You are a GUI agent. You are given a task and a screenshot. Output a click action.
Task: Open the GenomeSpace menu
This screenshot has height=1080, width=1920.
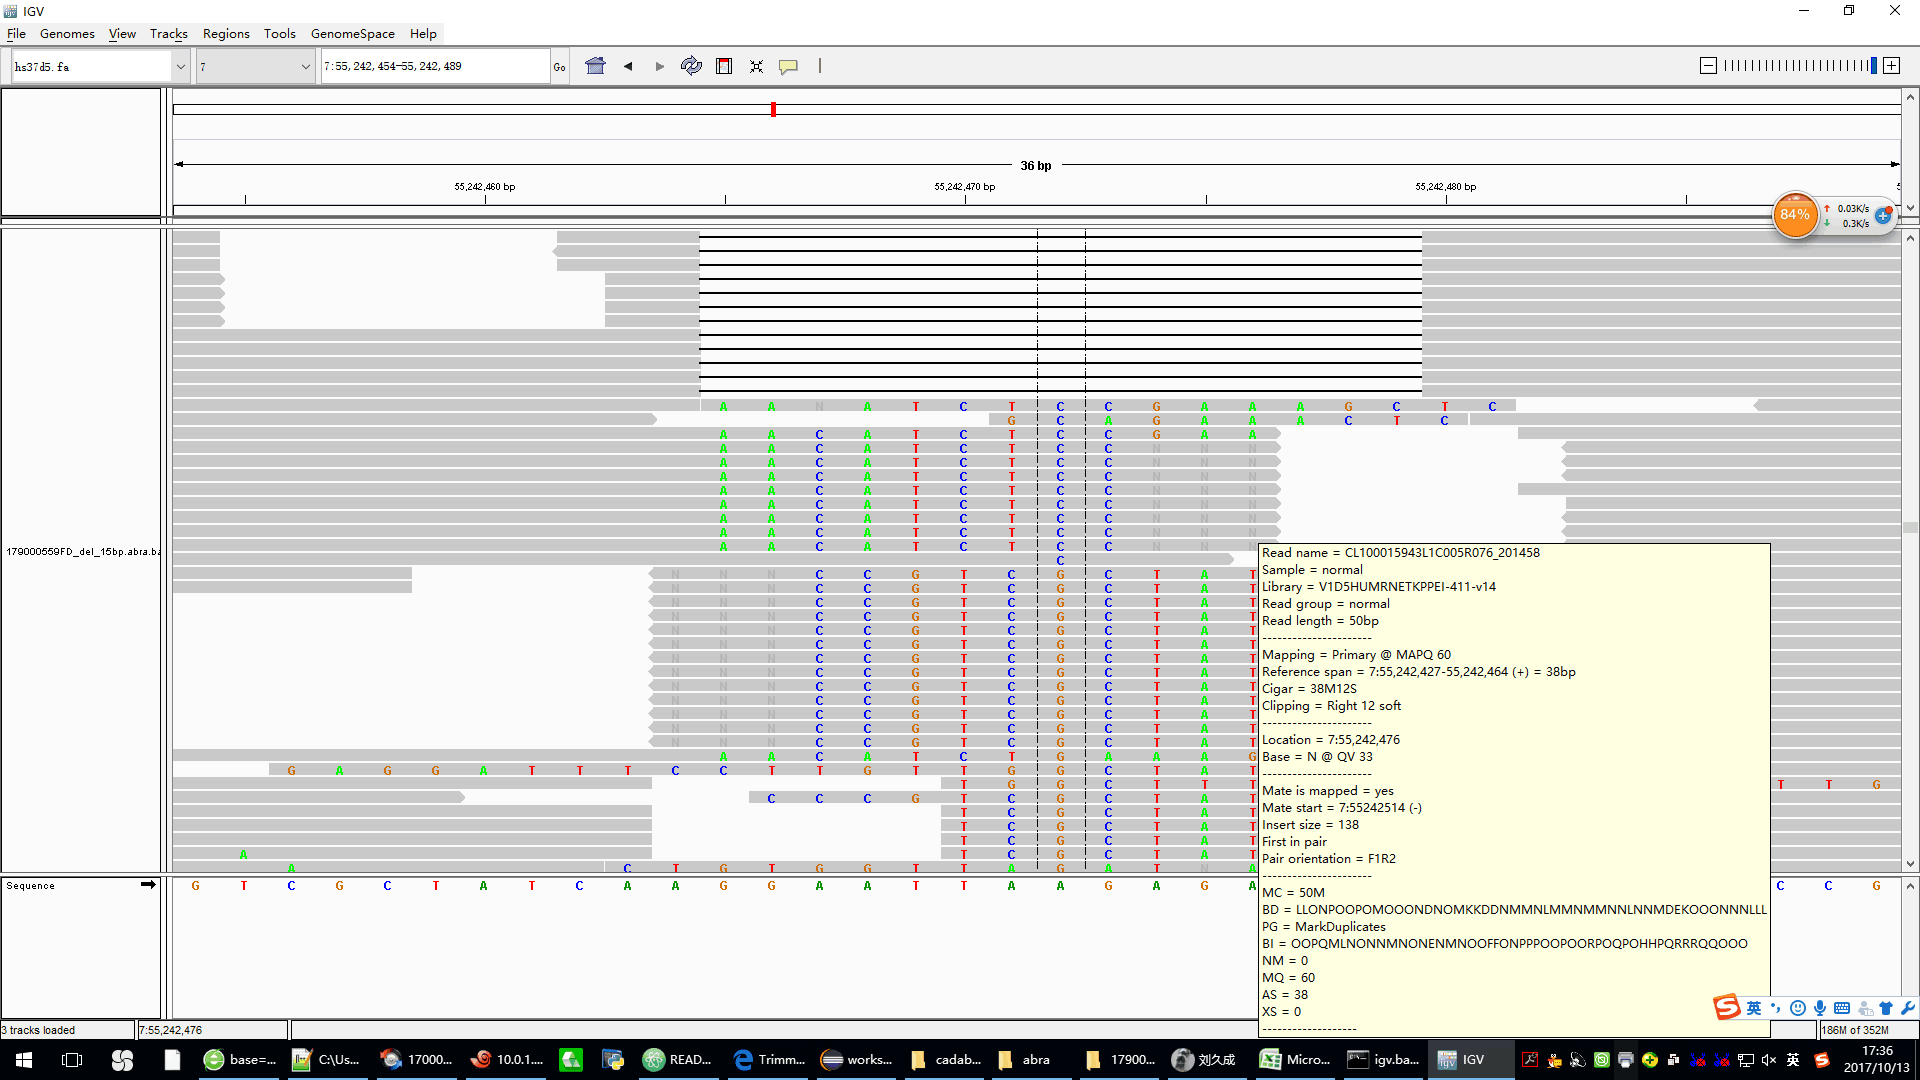tap(352, 33)
